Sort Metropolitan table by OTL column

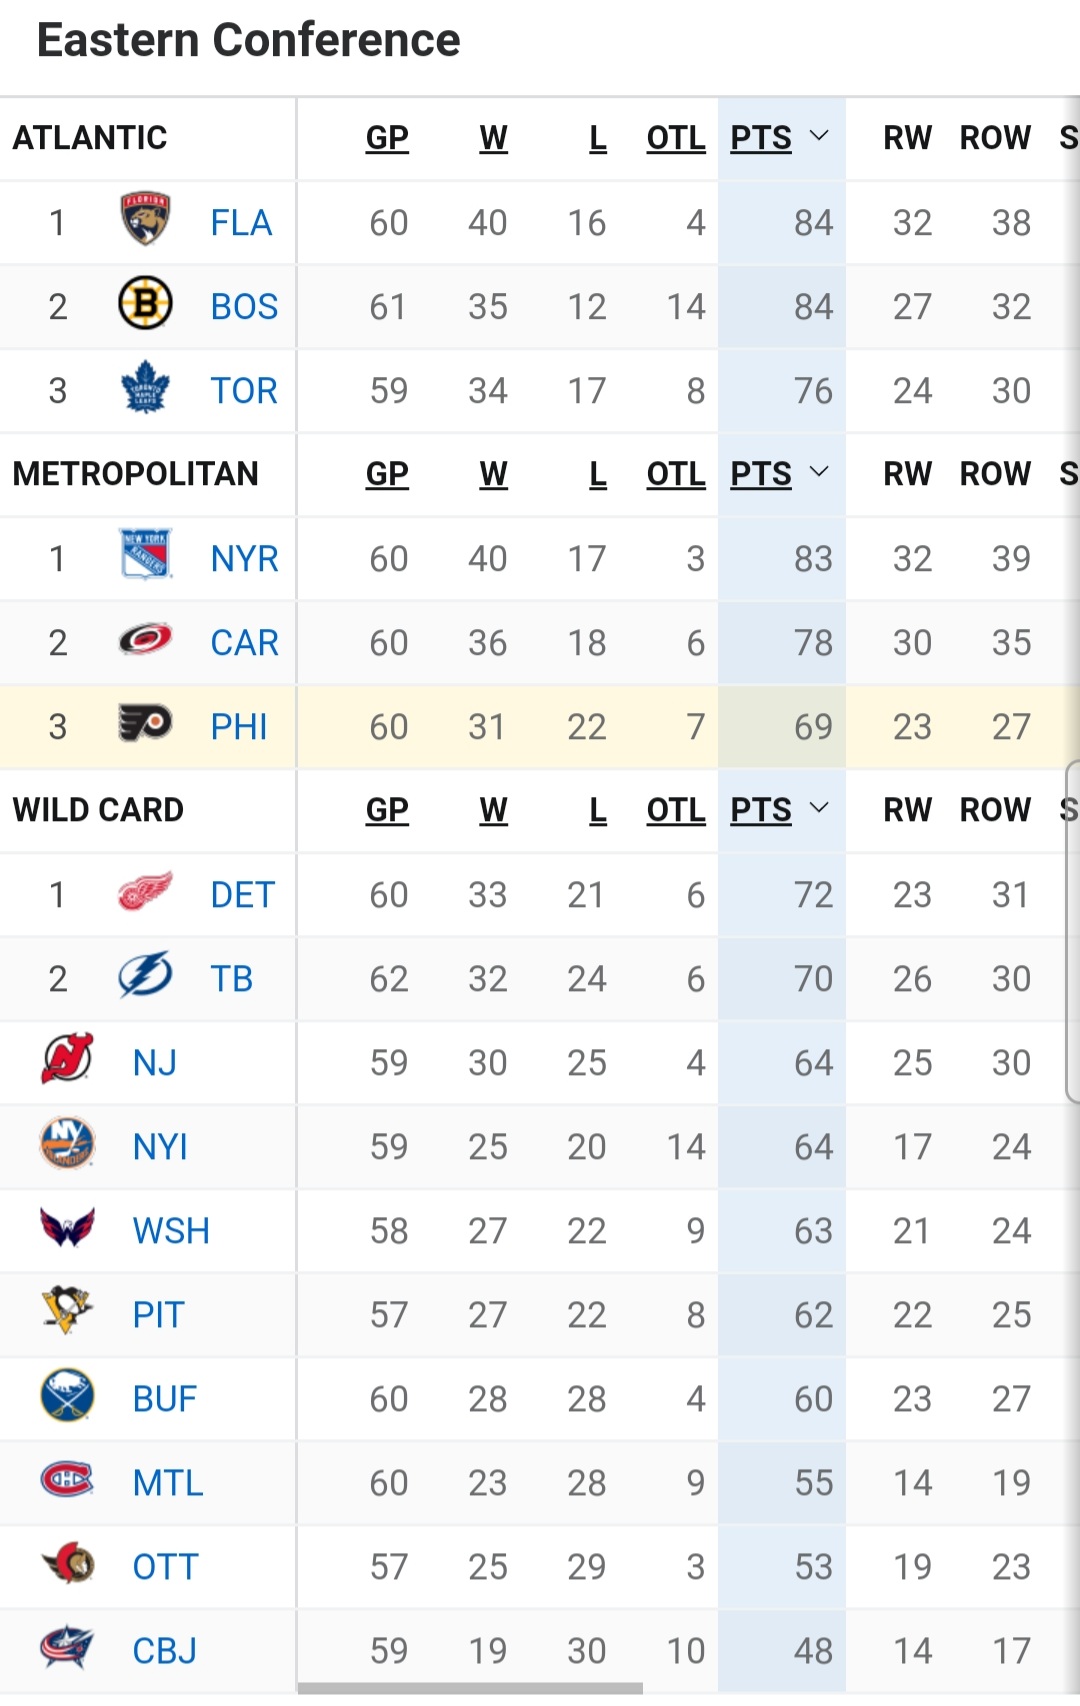pos(676,474)
